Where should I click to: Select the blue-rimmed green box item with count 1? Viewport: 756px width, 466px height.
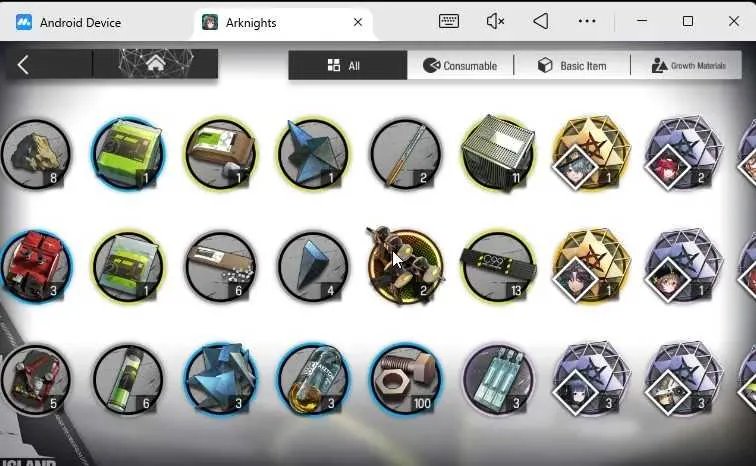(128, 153)
